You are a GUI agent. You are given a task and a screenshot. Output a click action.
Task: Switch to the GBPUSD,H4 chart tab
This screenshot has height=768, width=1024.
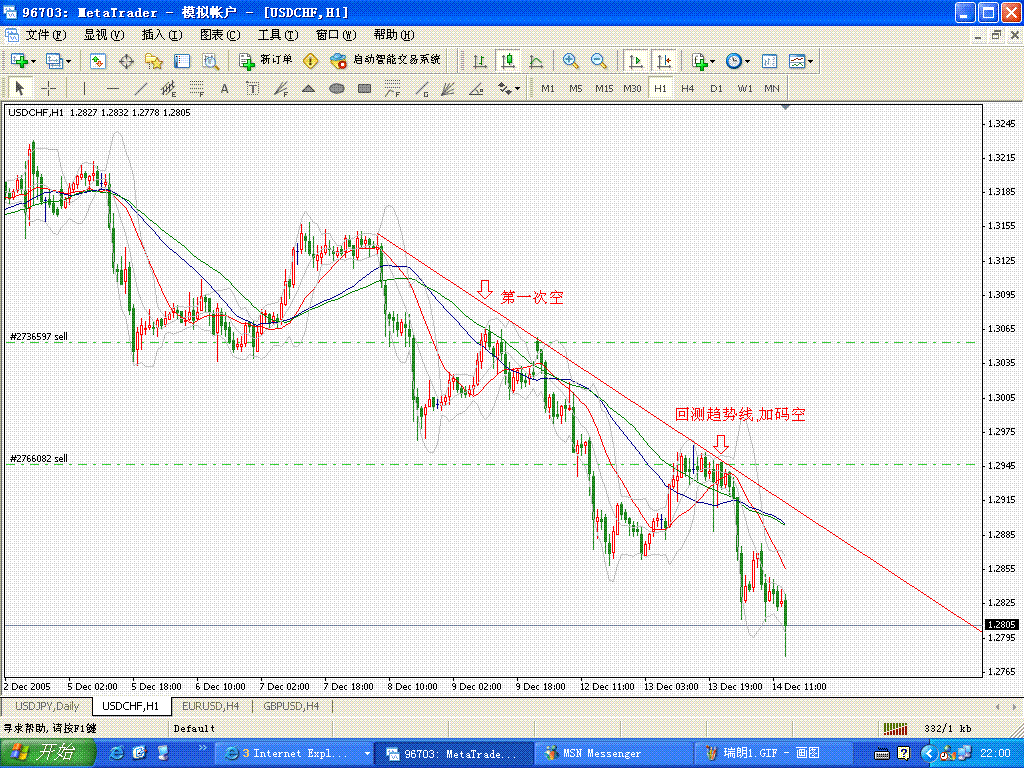pyautogui.click(x=291, y=706)
